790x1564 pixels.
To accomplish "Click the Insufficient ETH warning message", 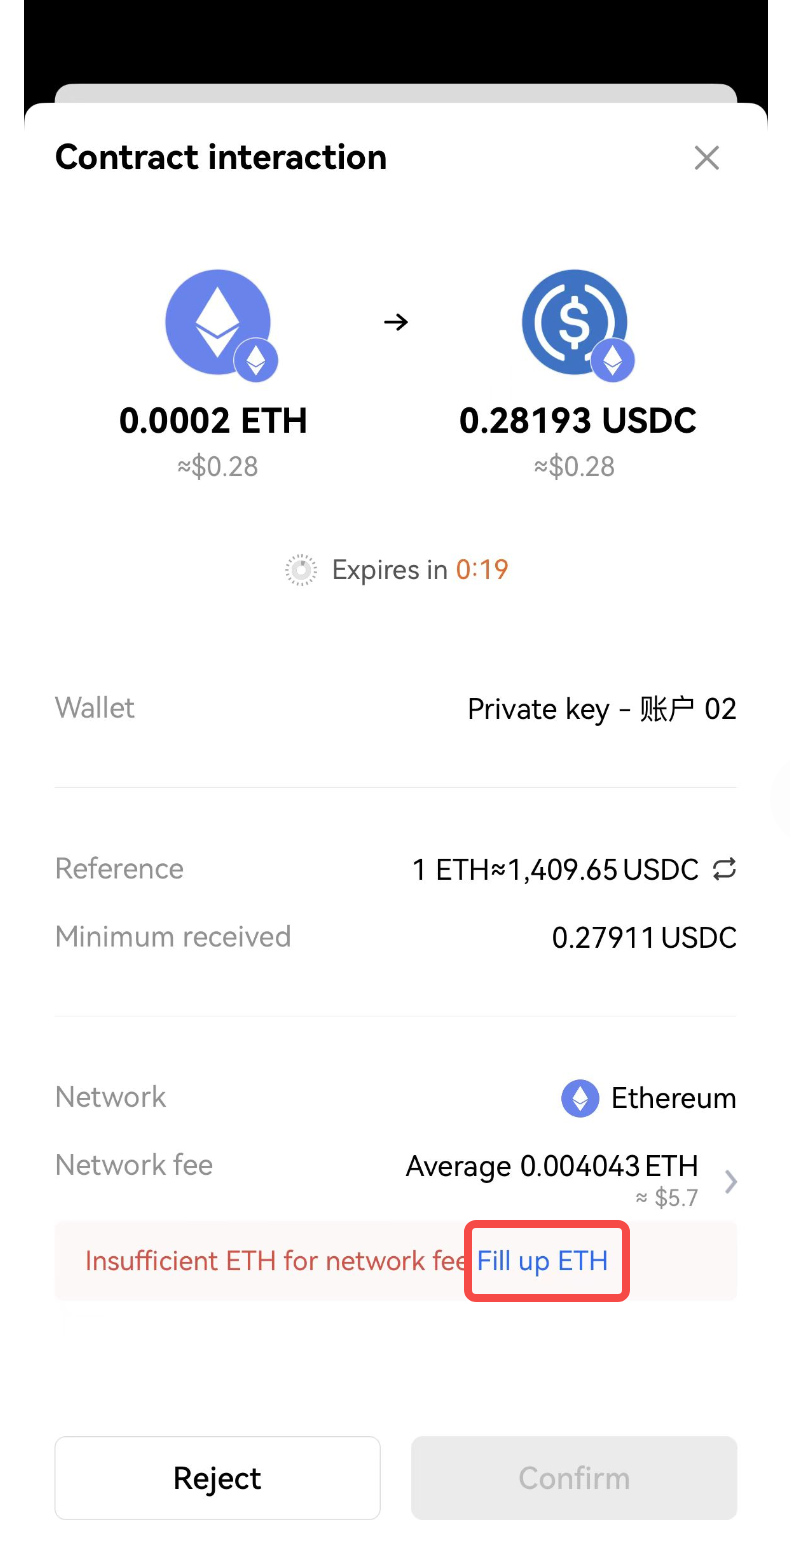I will point(273,1261).
